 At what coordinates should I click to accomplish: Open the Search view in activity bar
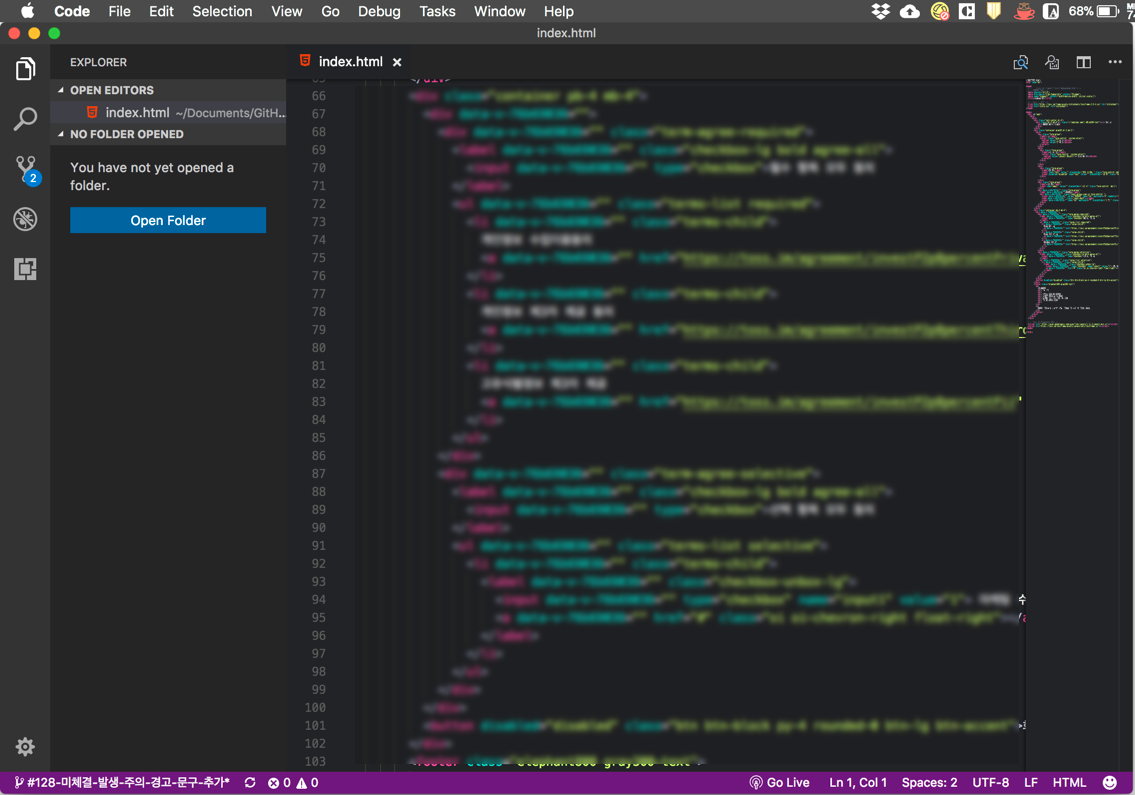point(25,119)
